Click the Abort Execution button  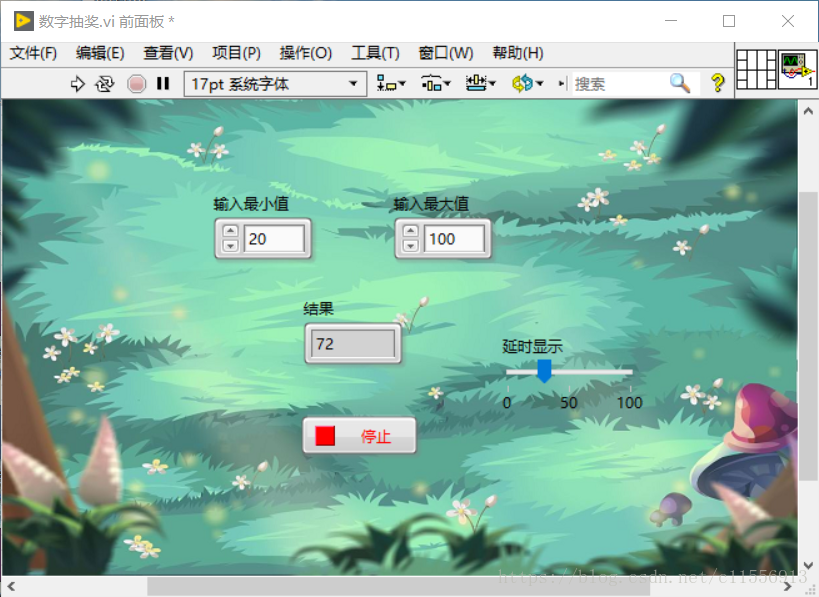tap(136, 84)
